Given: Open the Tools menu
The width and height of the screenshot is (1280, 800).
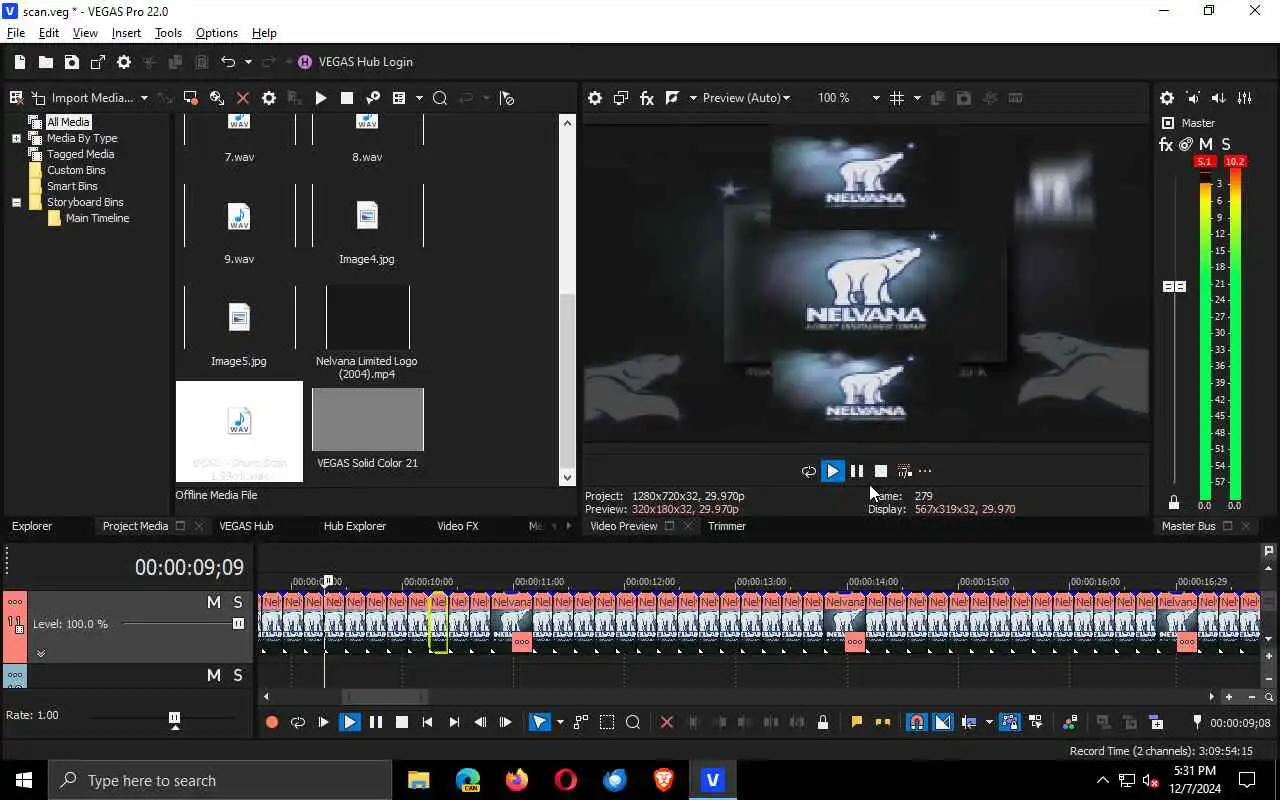Looking at the screenshot, I should point(168,33).
